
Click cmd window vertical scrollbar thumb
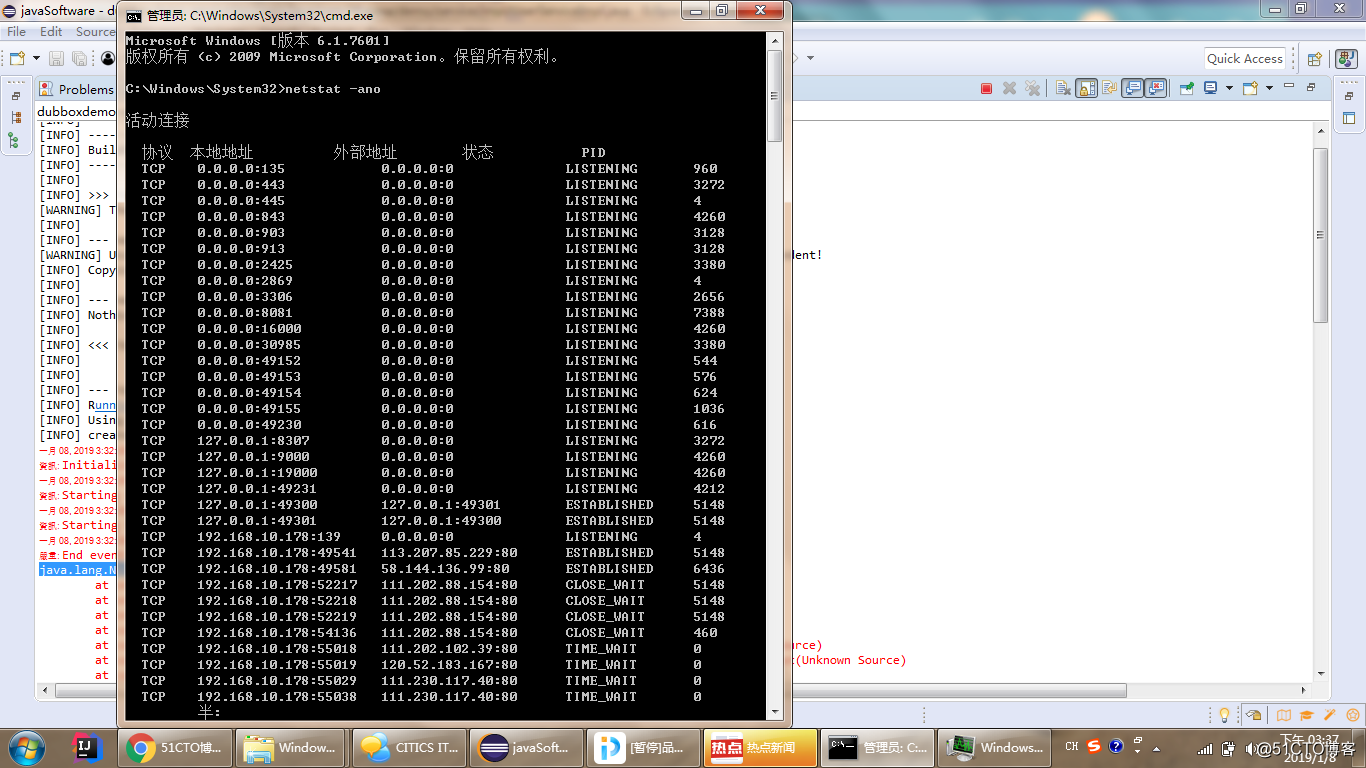click(774, 95)
